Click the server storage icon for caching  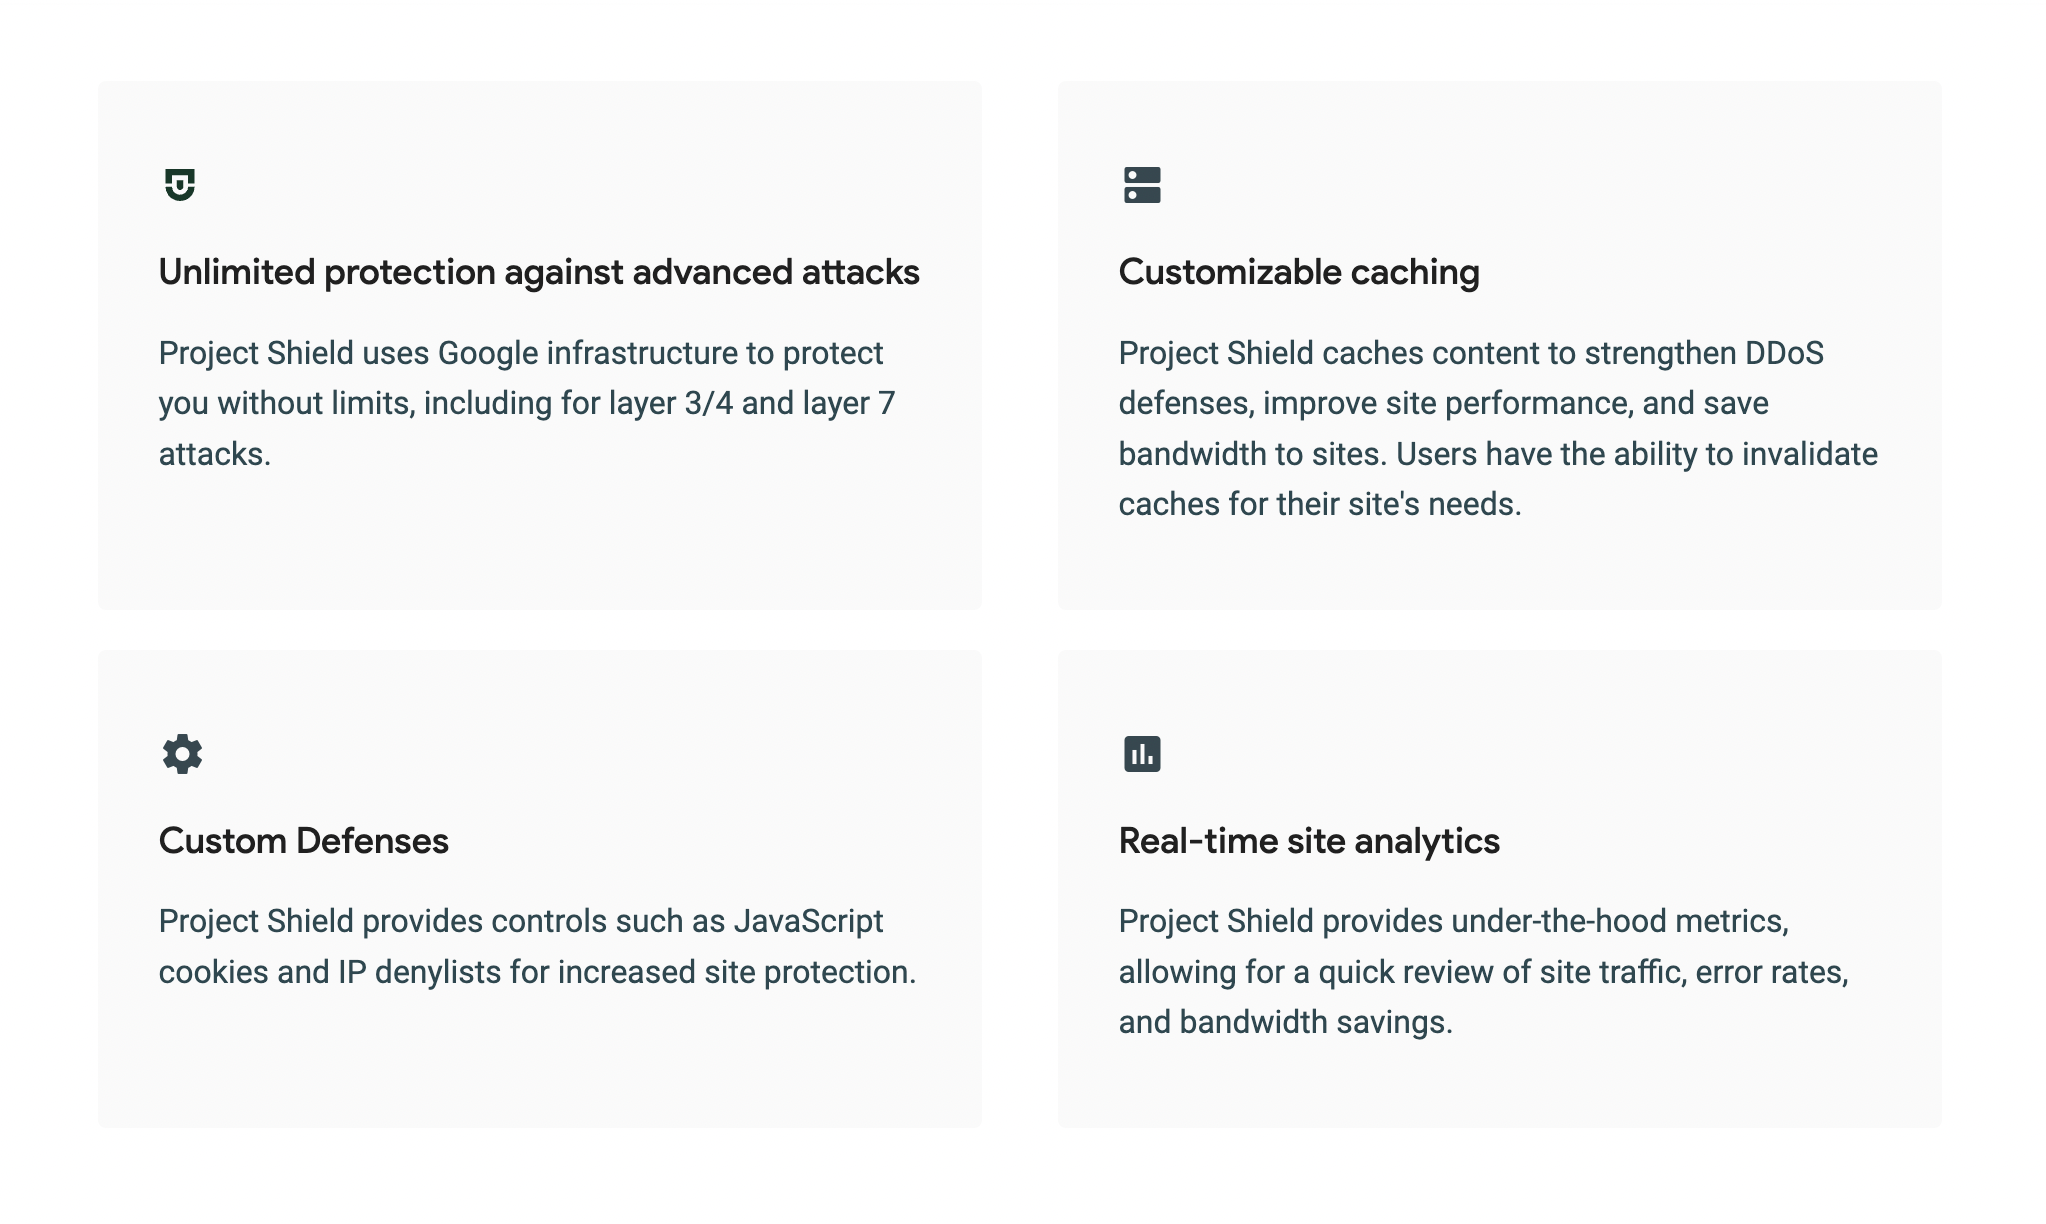(x=1142, y=185)
